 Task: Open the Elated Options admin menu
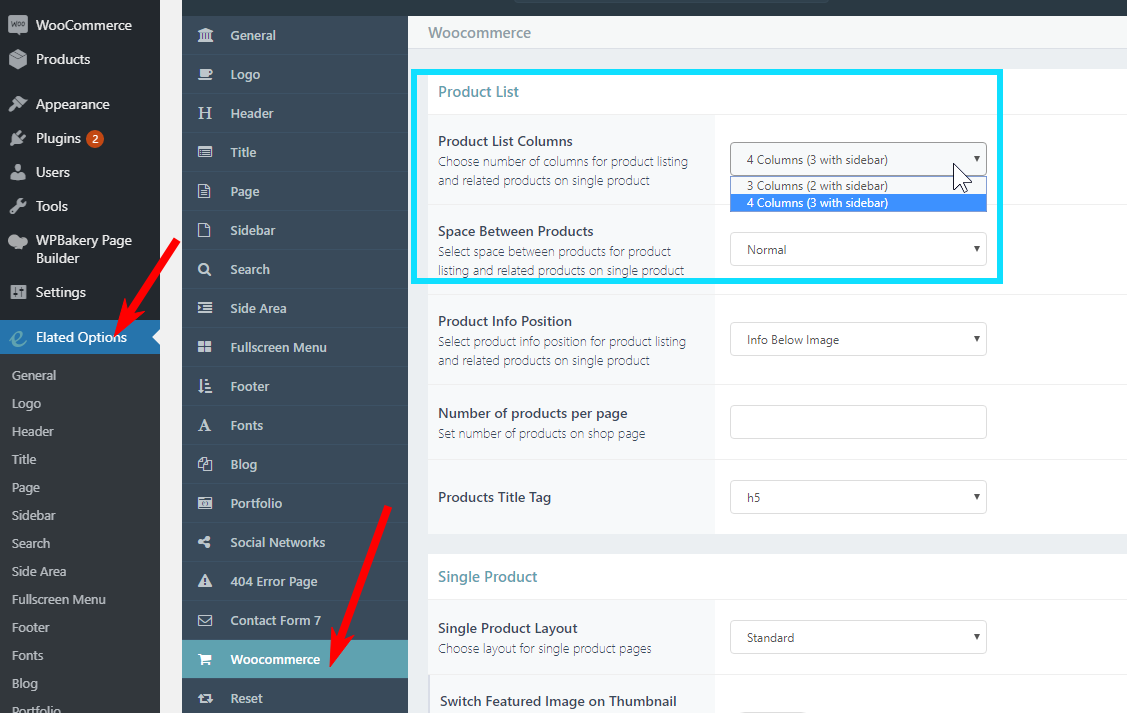click(80, 337)
